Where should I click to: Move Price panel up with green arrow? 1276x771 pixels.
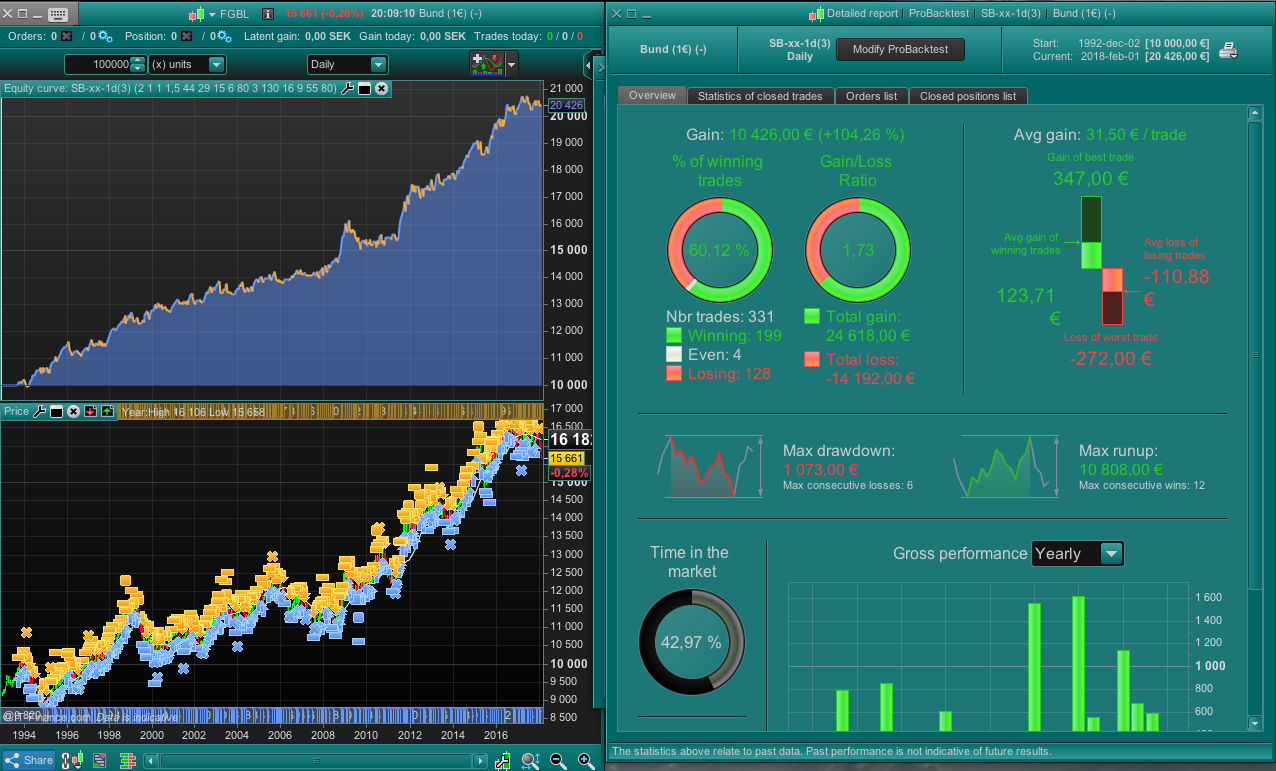[x=107, y=411]
